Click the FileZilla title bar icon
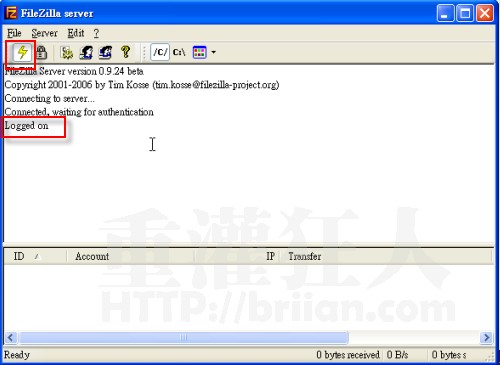The image size is (500, 365). (x=11, y=13)
